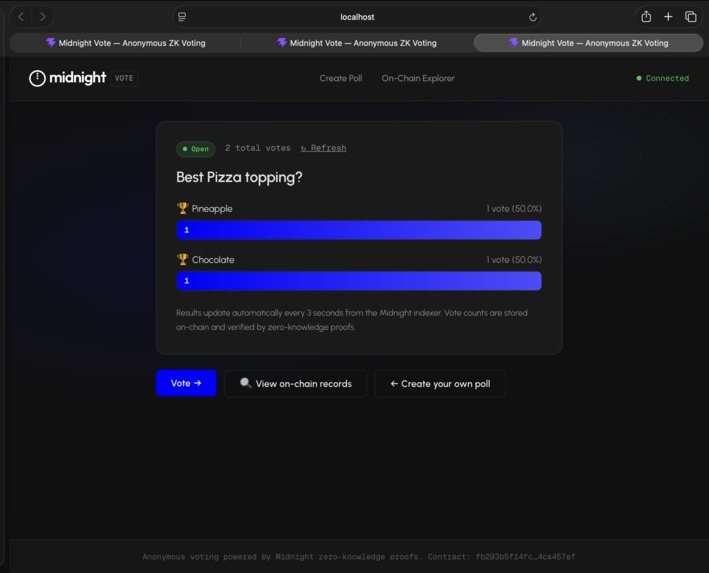Add a new browser tab
The height and width of the screenshot is (573, 709).
668,17
